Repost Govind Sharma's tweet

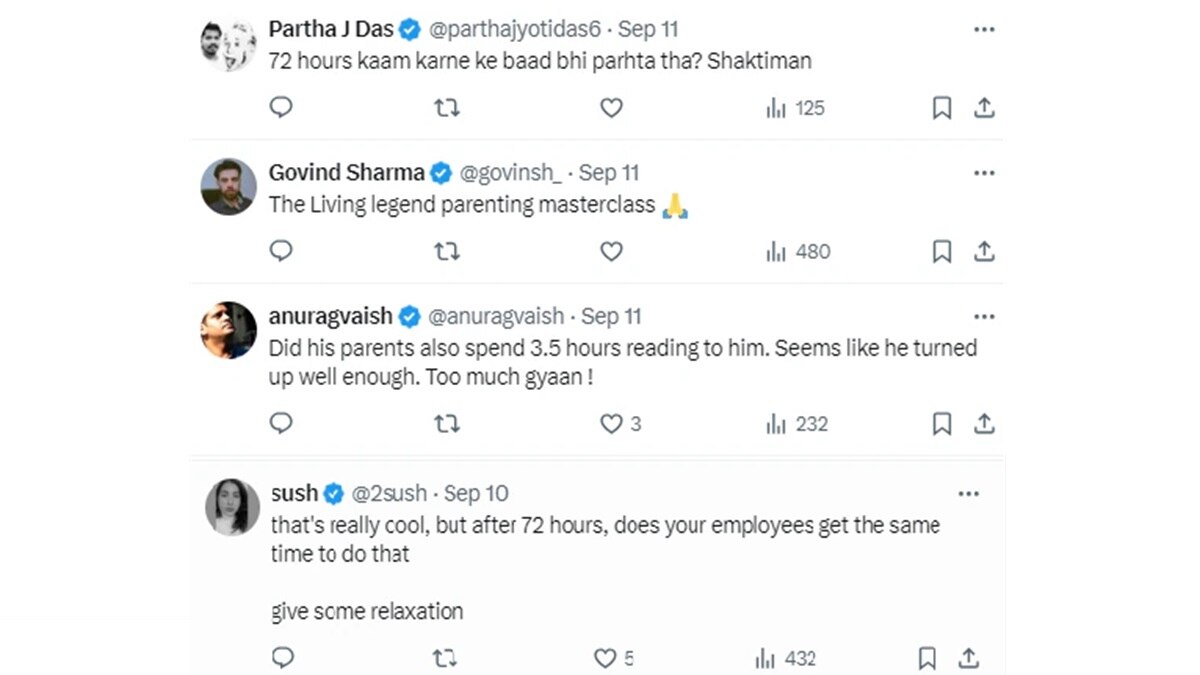(447, 252)
